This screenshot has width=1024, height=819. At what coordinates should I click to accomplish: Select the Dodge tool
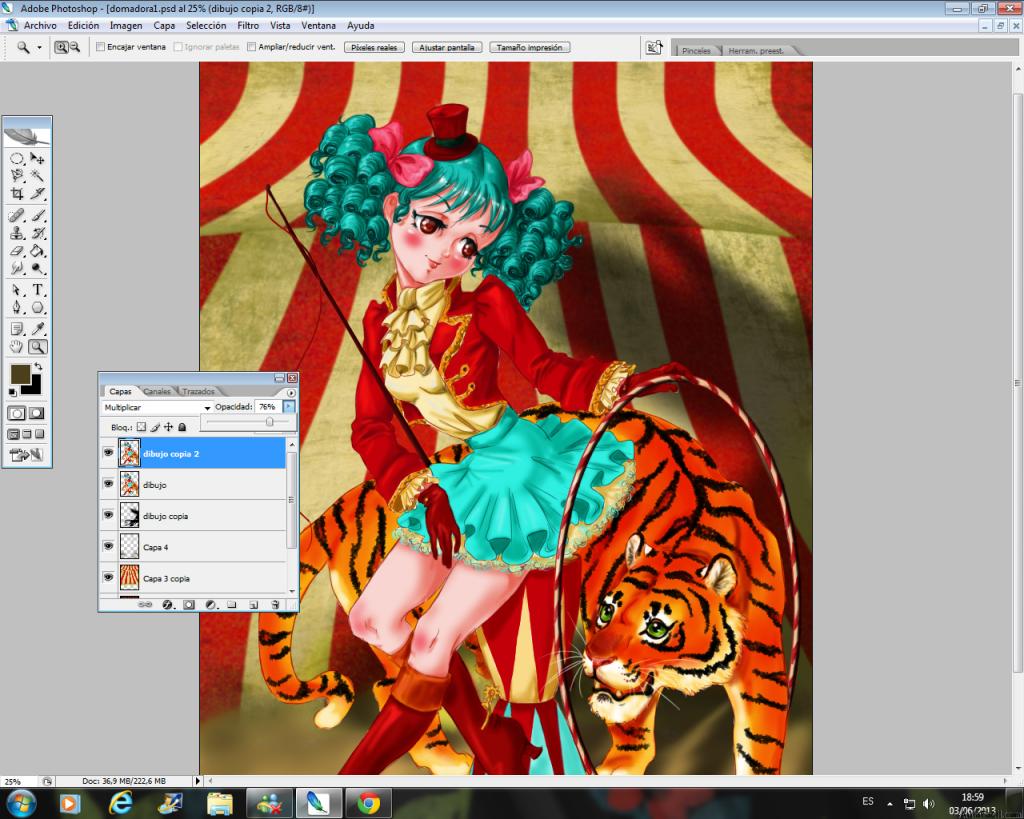click(x=37, y=268)
